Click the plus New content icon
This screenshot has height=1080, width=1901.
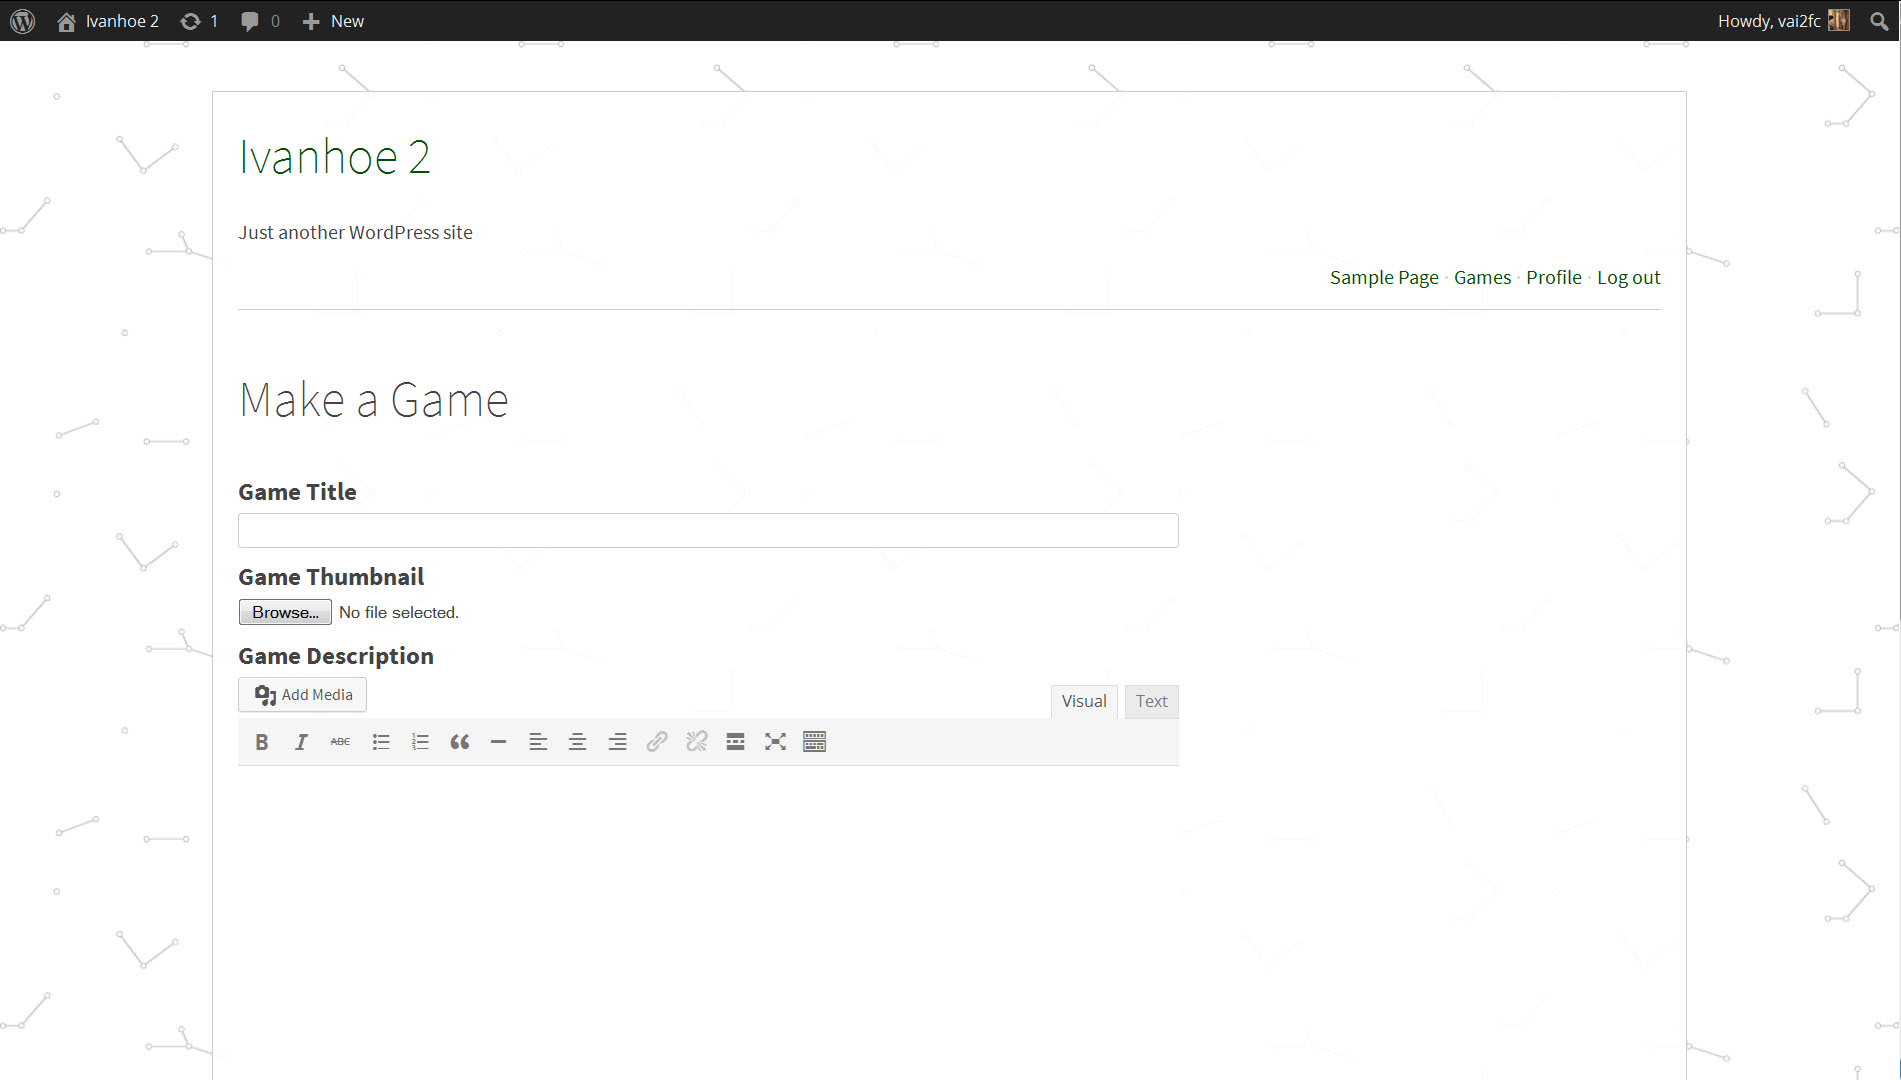311,21
